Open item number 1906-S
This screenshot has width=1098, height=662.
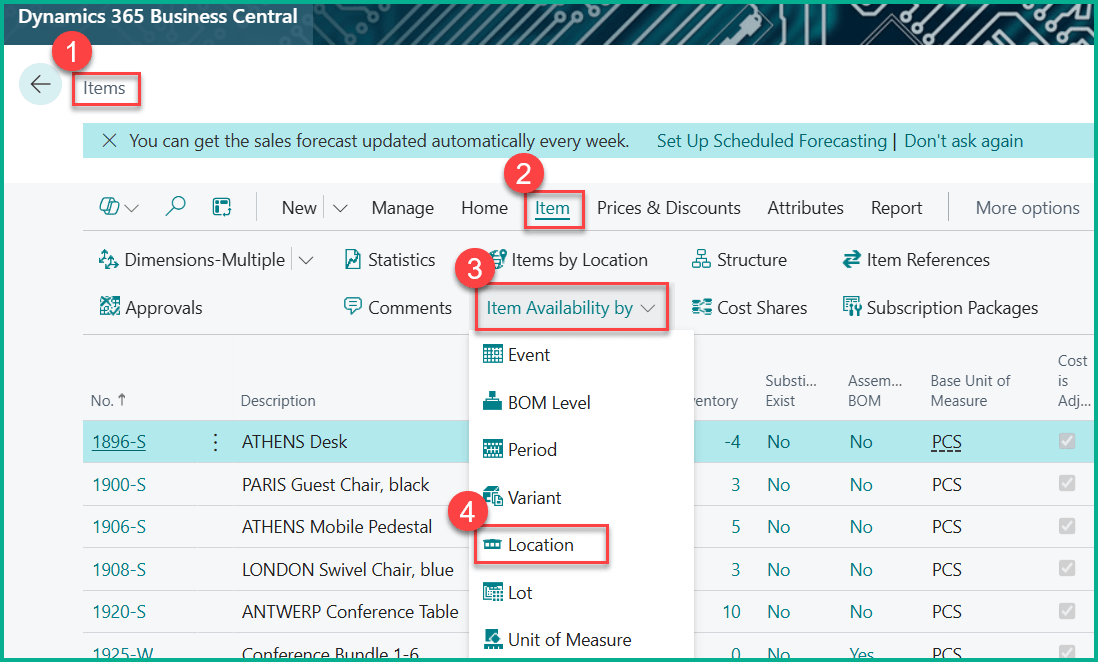click(119, 527)
